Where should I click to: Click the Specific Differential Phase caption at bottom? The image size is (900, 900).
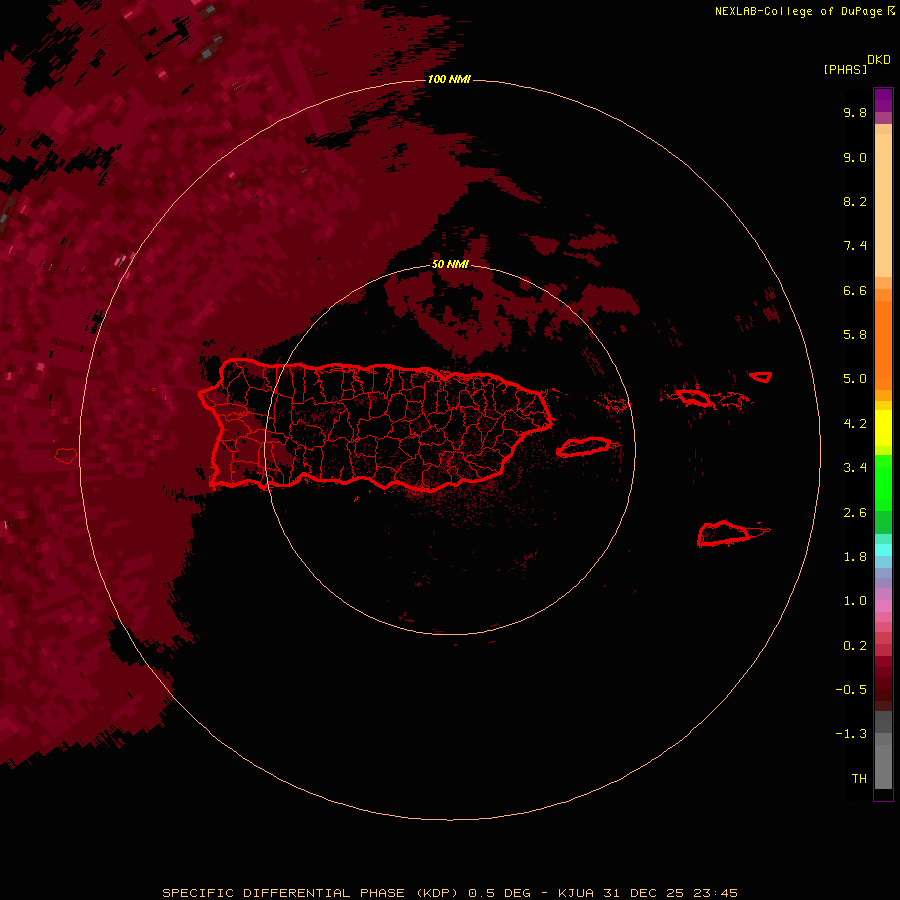(x=449, y=893)
